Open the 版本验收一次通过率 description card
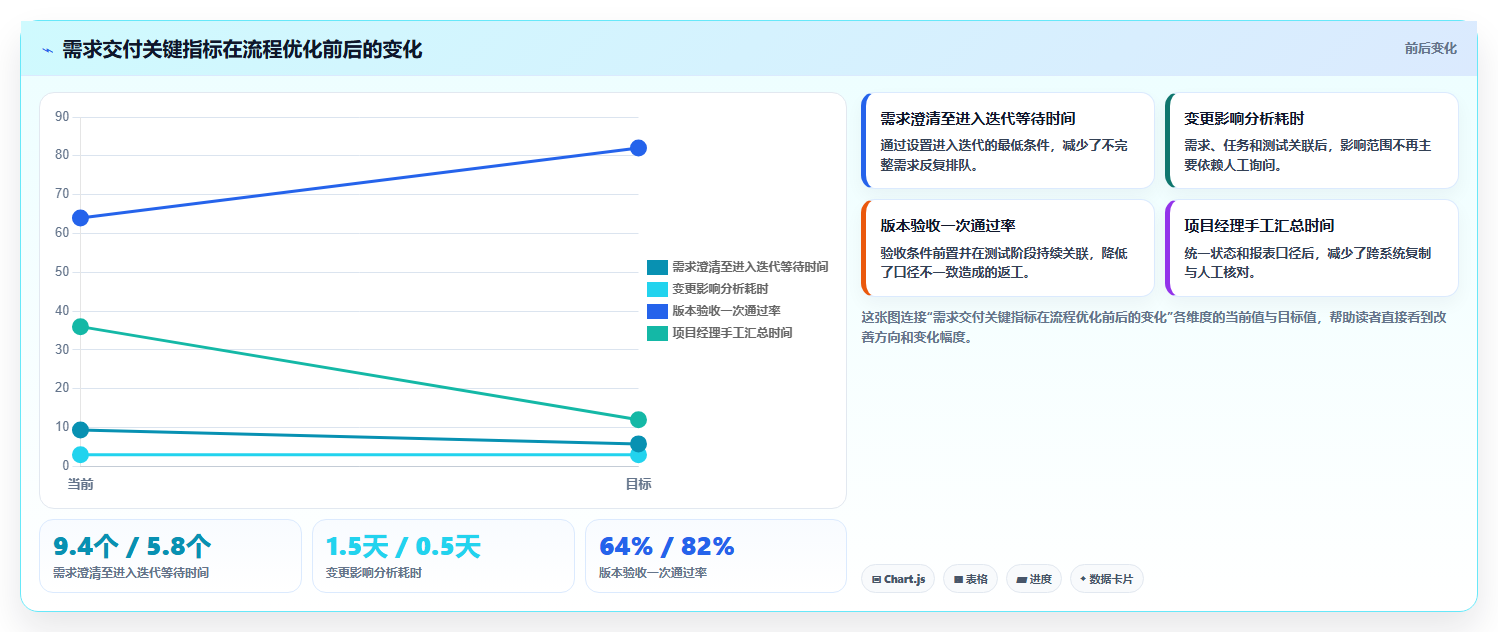This screenshot has height=632, width=1498. coord(1008,248)
